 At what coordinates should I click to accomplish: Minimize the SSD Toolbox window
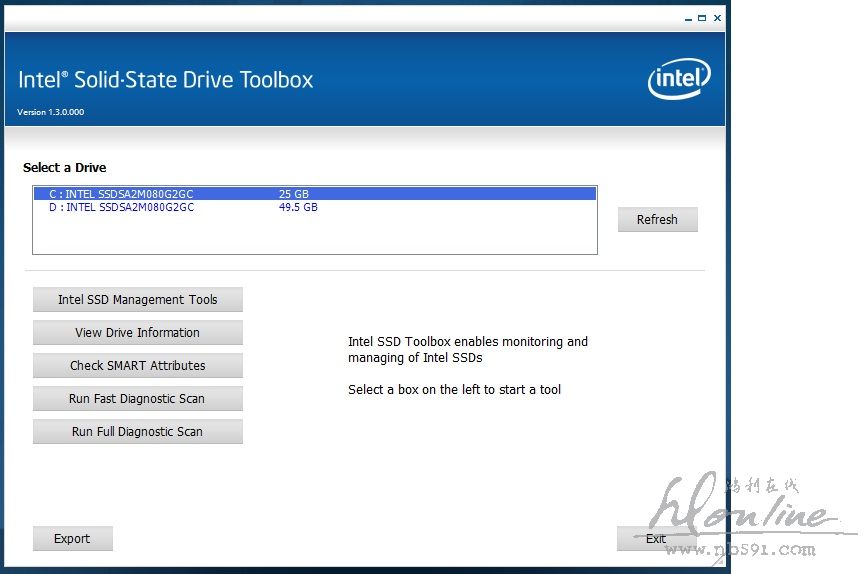[x=688, y=17]
